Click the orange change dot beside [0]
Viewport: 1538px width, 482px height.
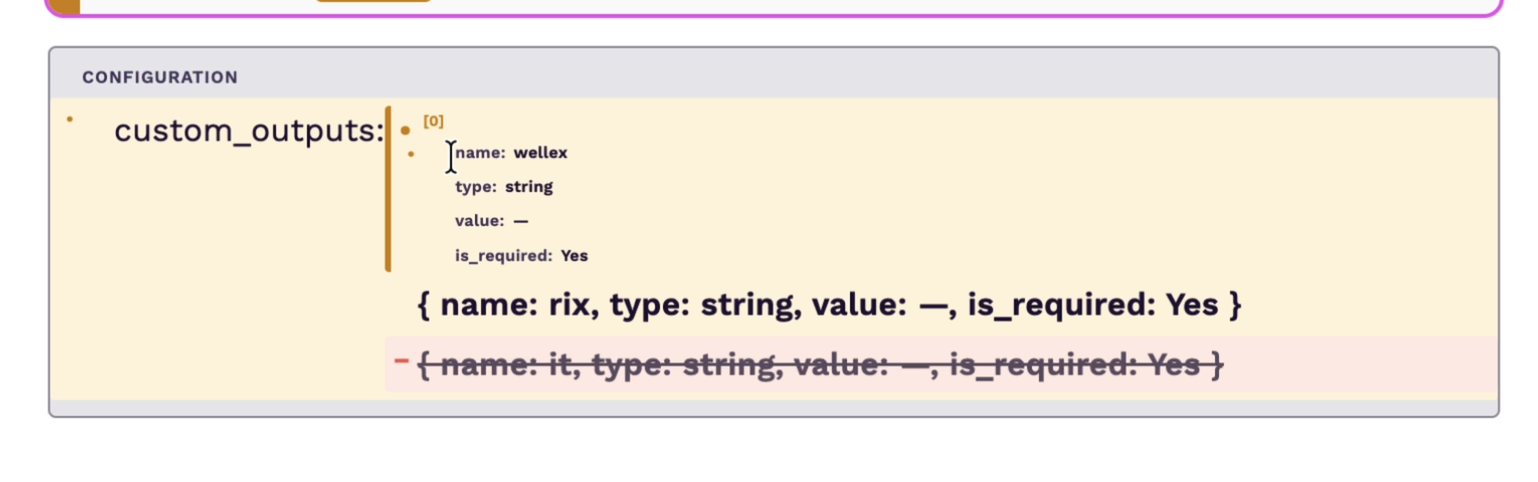pyautogui.click(x=405, y=130)
